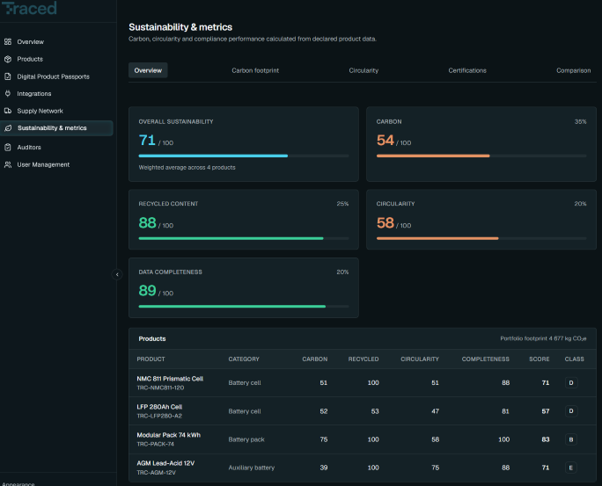Open LFP 280Ah Cell product
602x486 pixels.
tap(159, 407)
